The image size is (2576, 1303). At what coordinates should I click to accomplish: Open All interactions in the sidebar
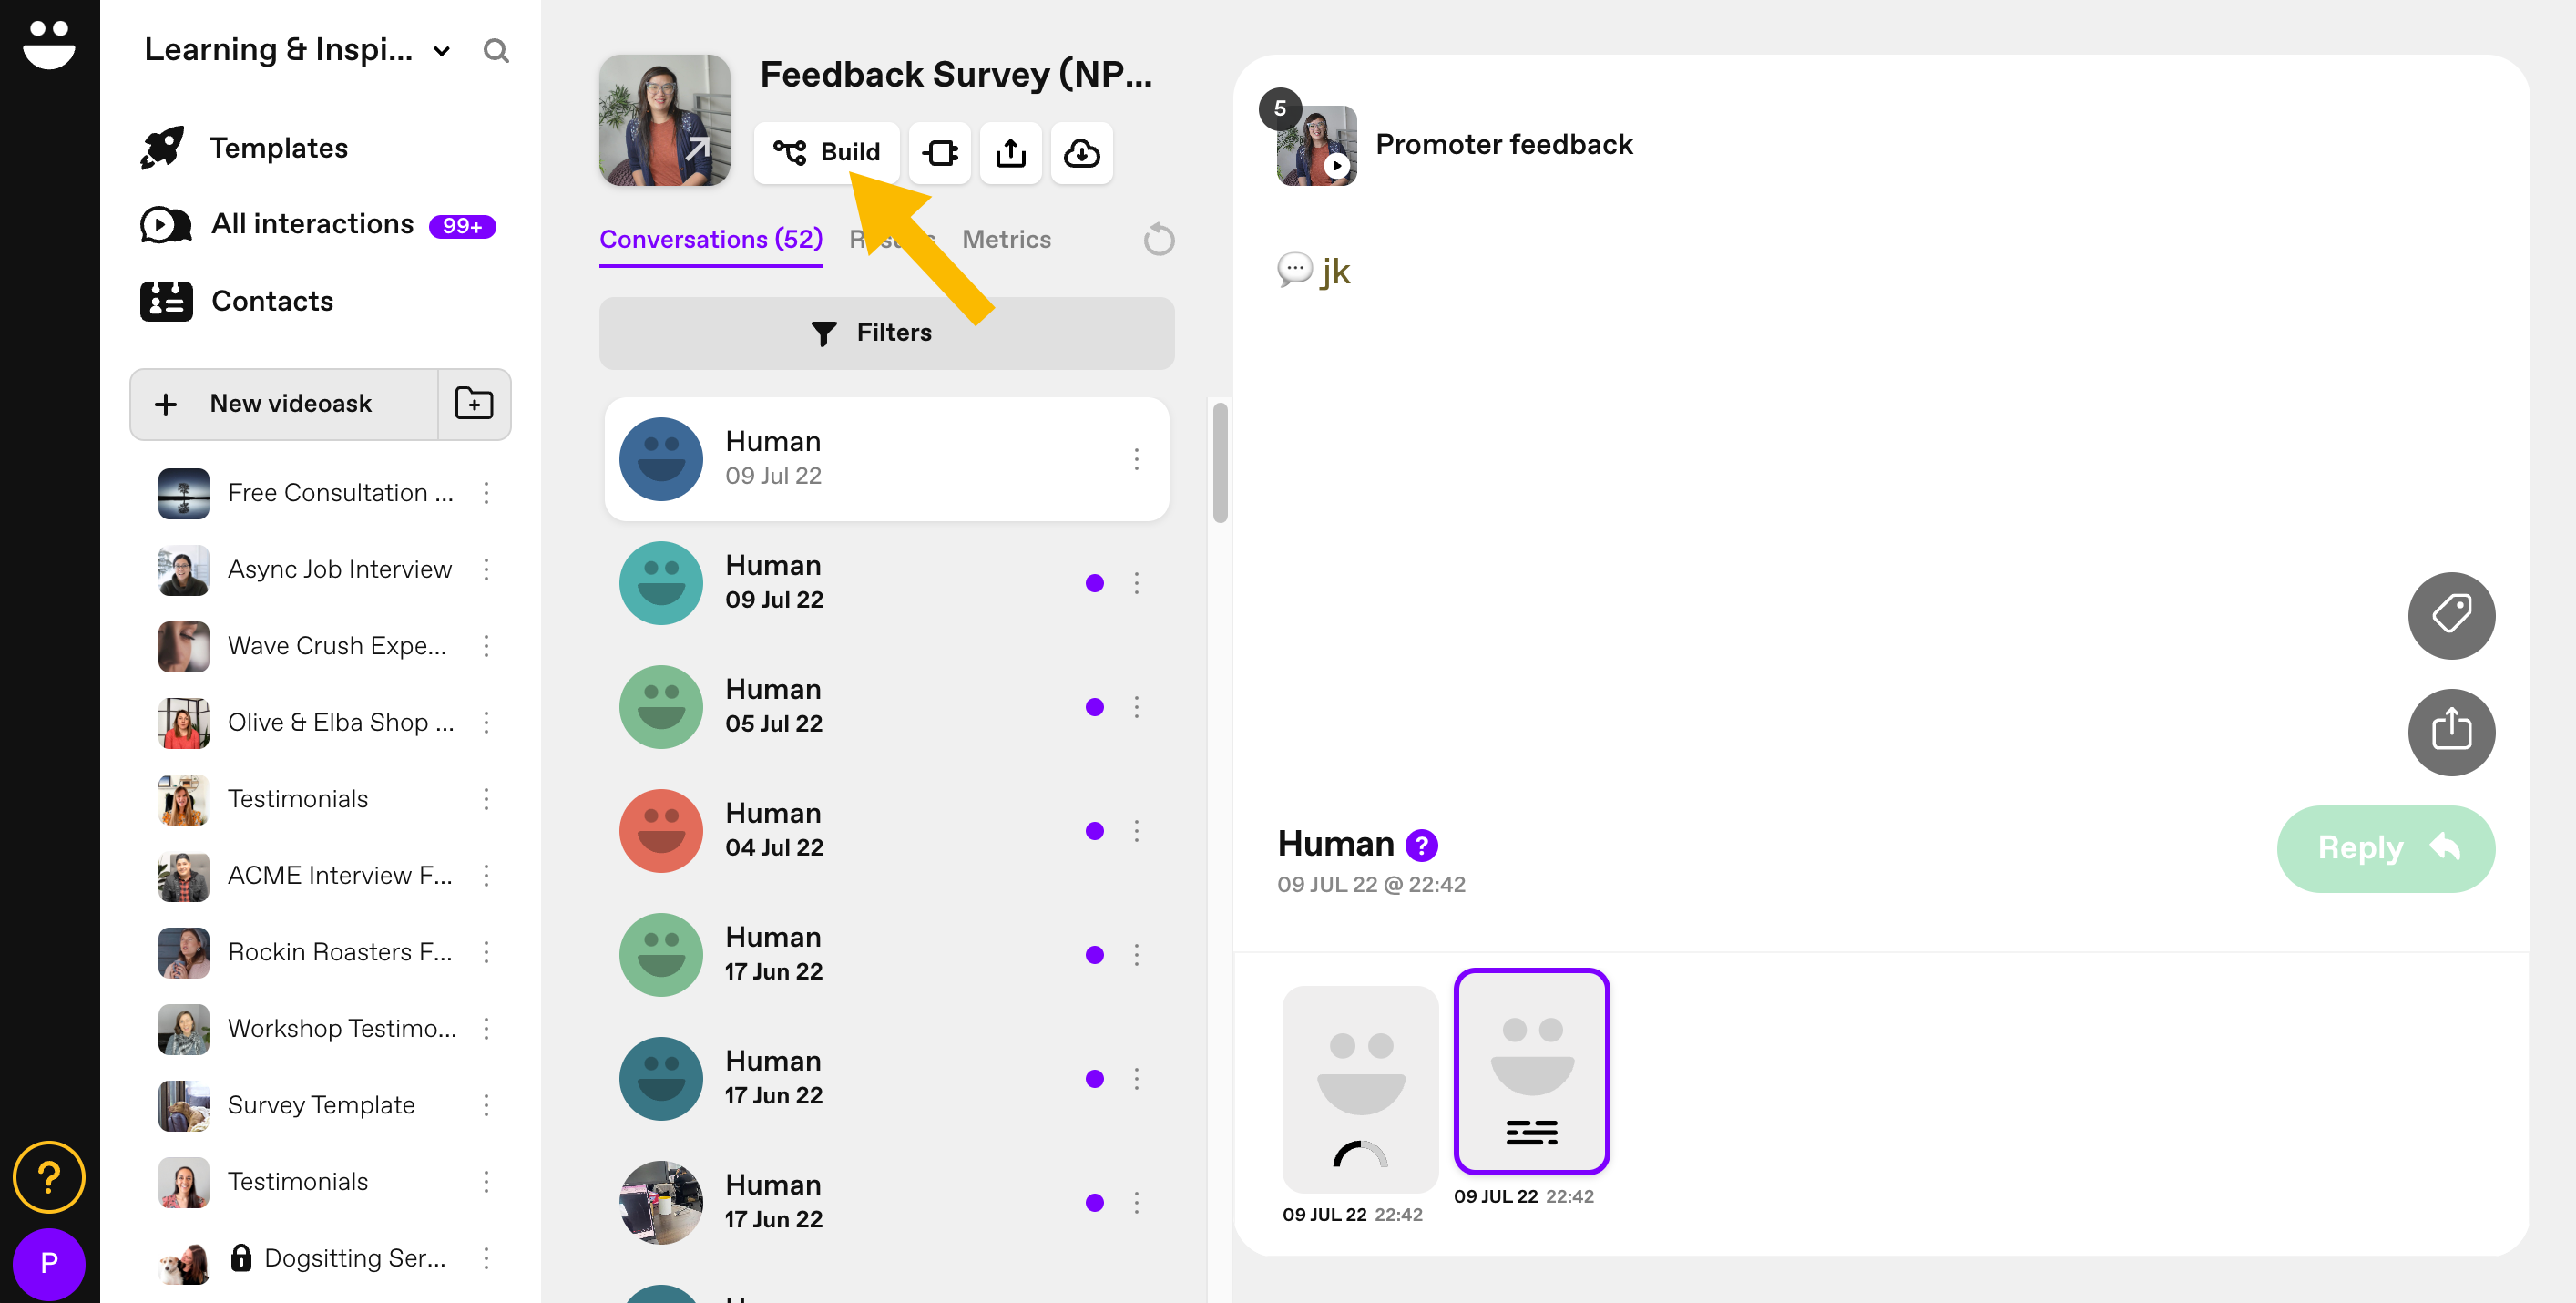(x=318, y=224)
